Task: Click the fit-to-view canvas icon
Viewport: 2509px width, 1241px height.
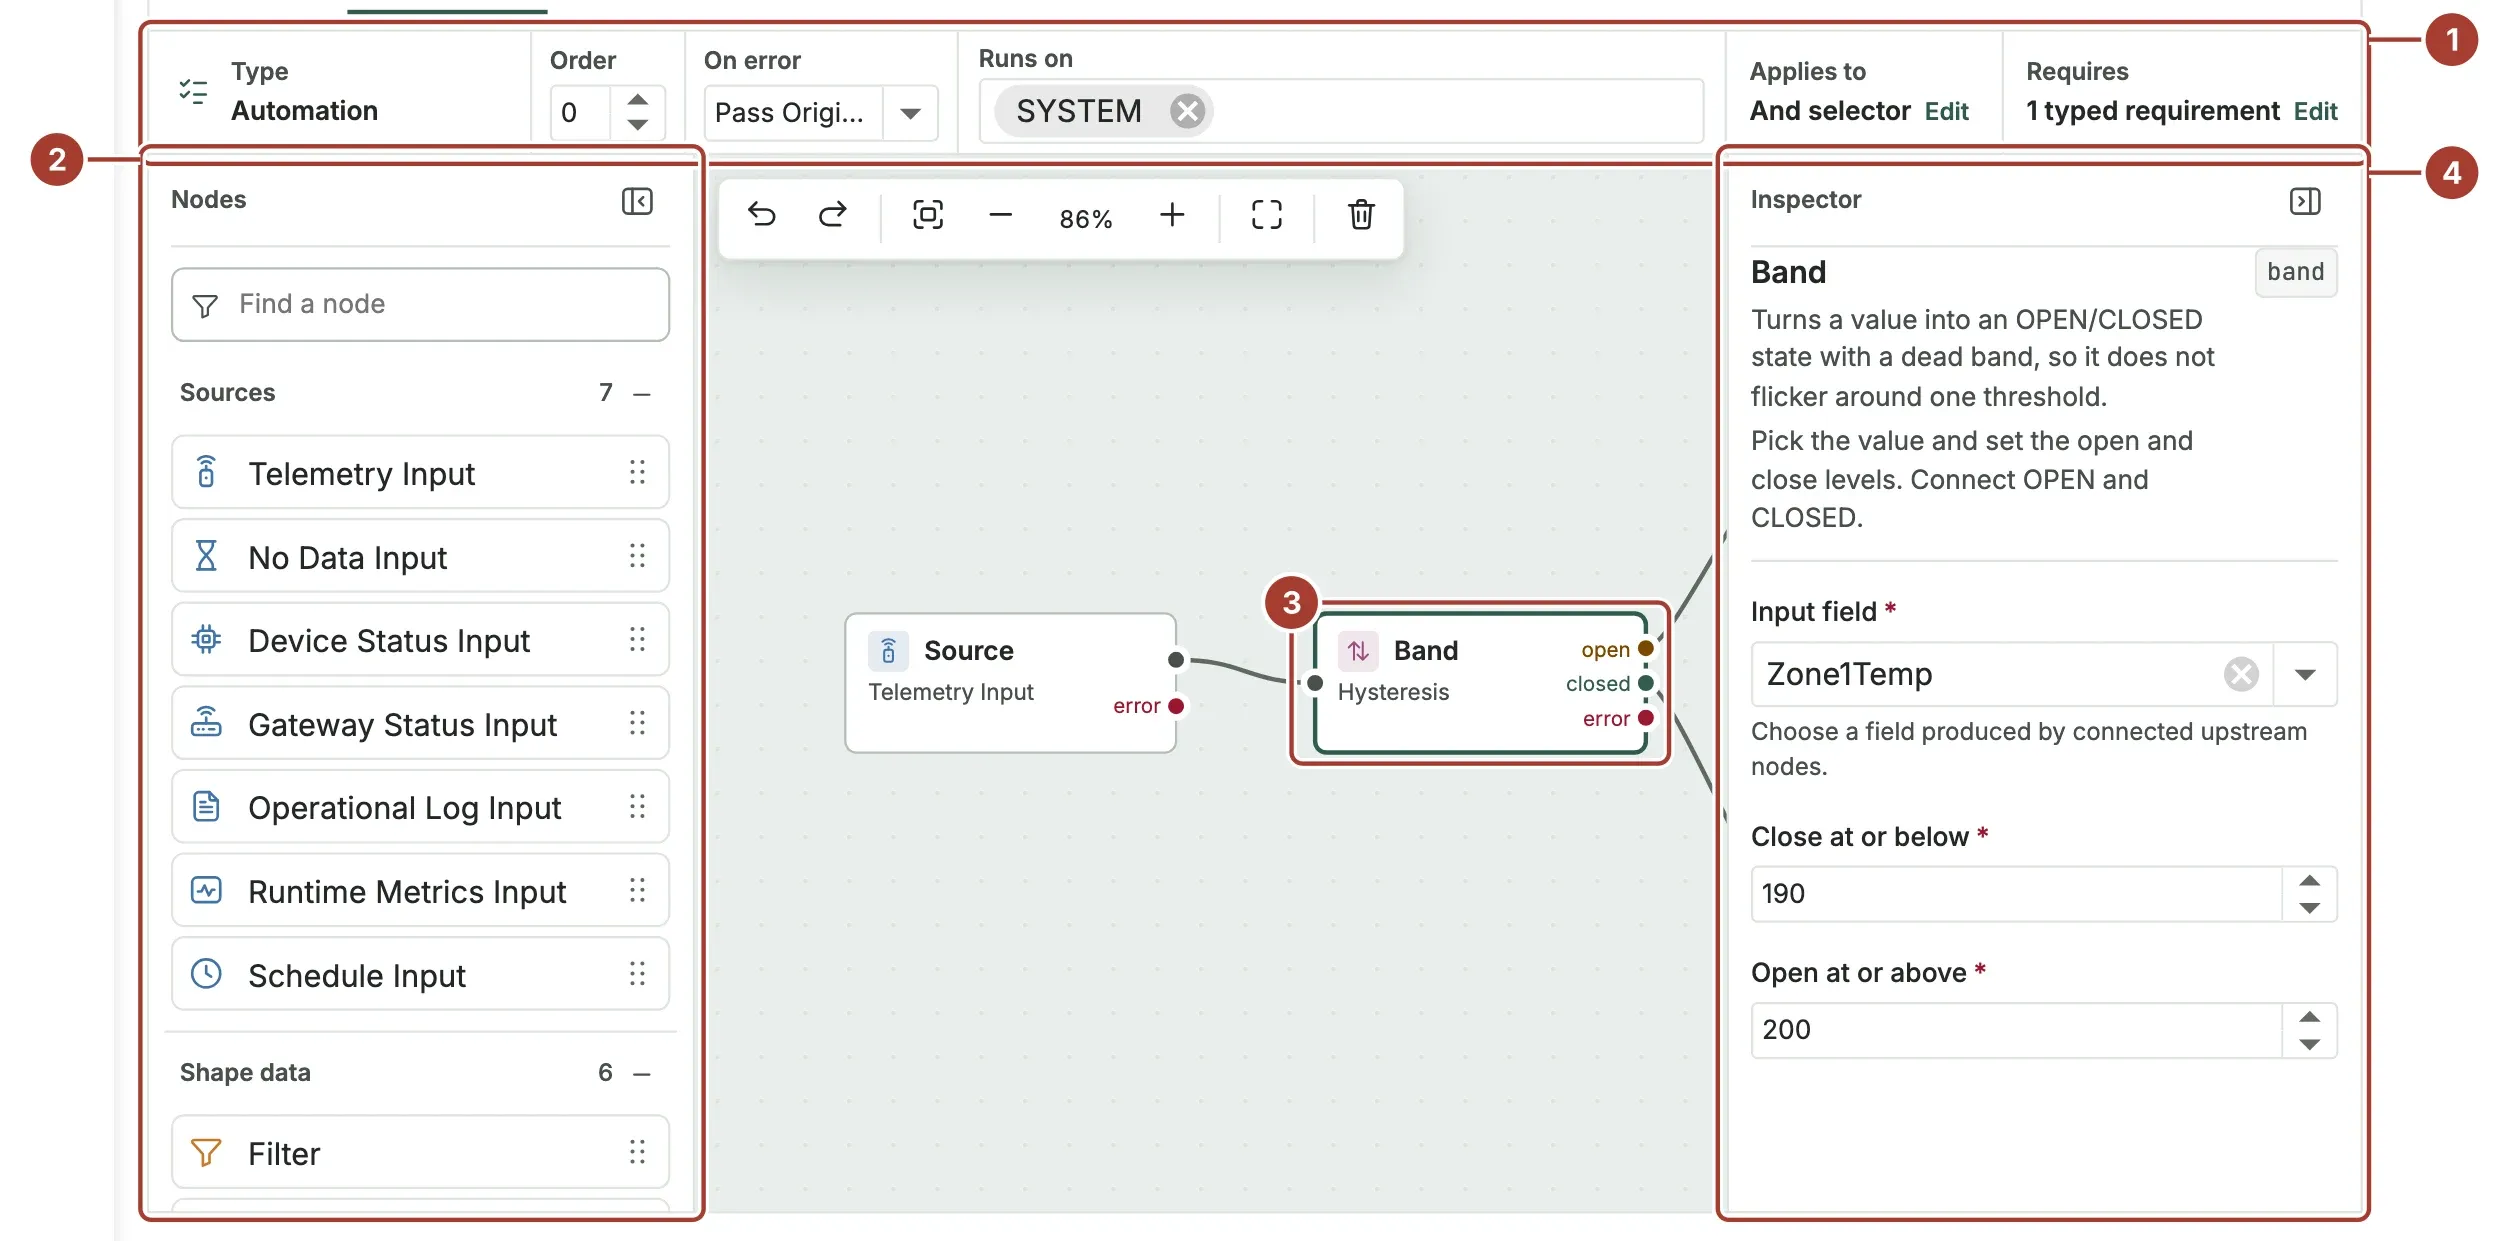Action: (928, 215)
